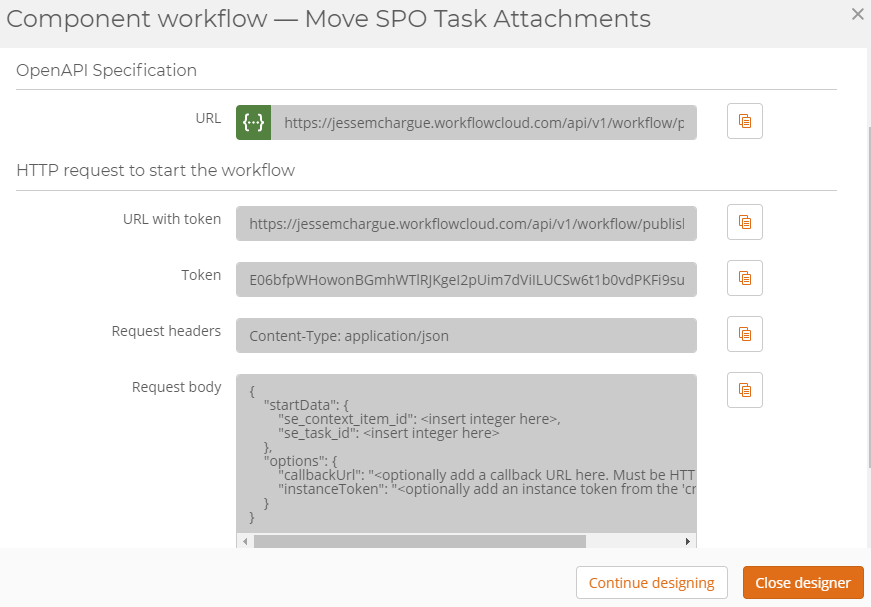The image size is (871, 607).
Task: Click the left arrow of the horizontal scrollbar
Action: click(x=245, y=541)
